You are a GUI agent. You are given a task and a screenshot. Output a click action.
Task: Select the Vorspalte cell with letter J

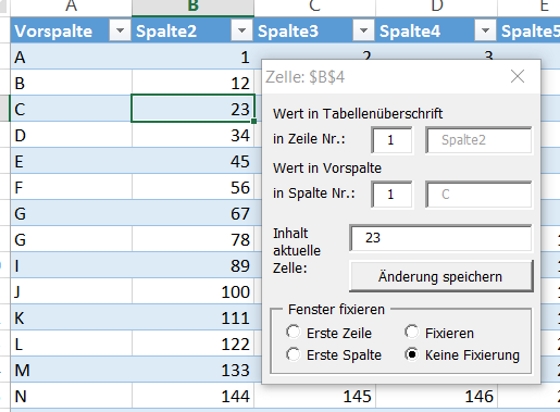point(71,291)
